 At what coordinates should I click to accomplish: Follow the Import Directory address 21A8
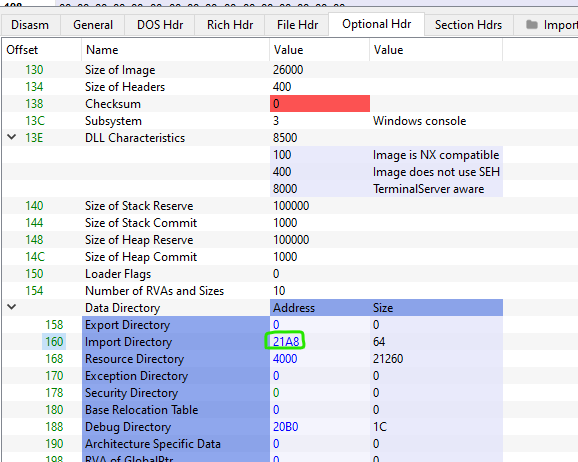286,342
